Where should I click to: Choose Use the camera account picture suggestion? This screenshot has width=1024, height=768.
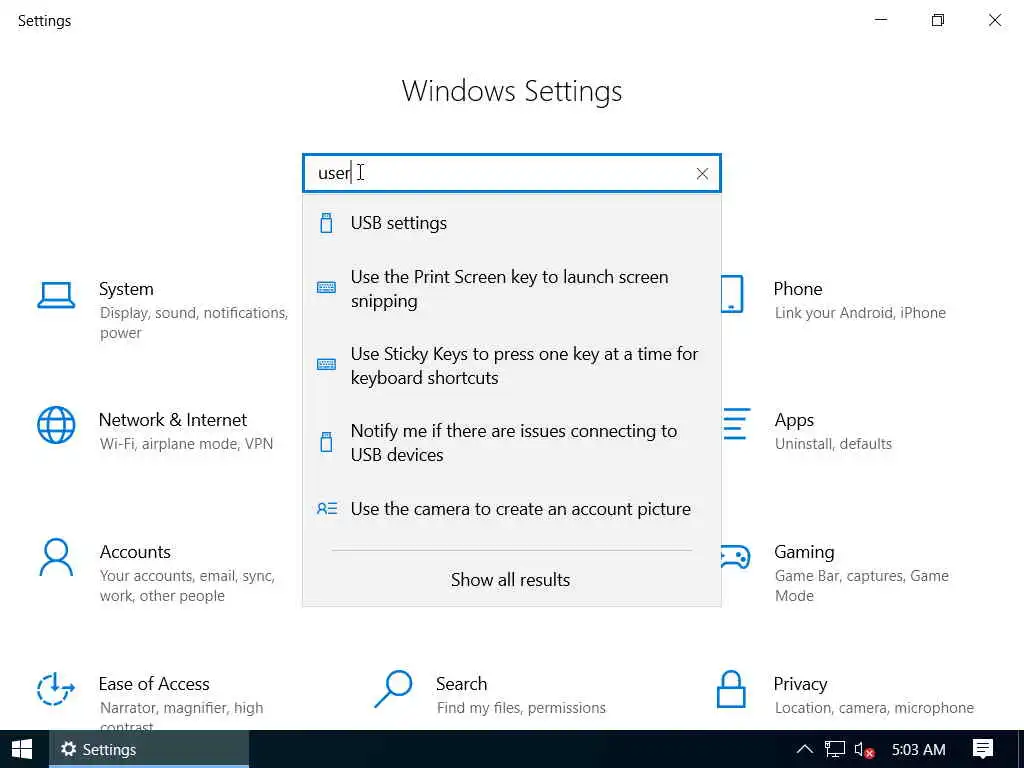point(512,509)
